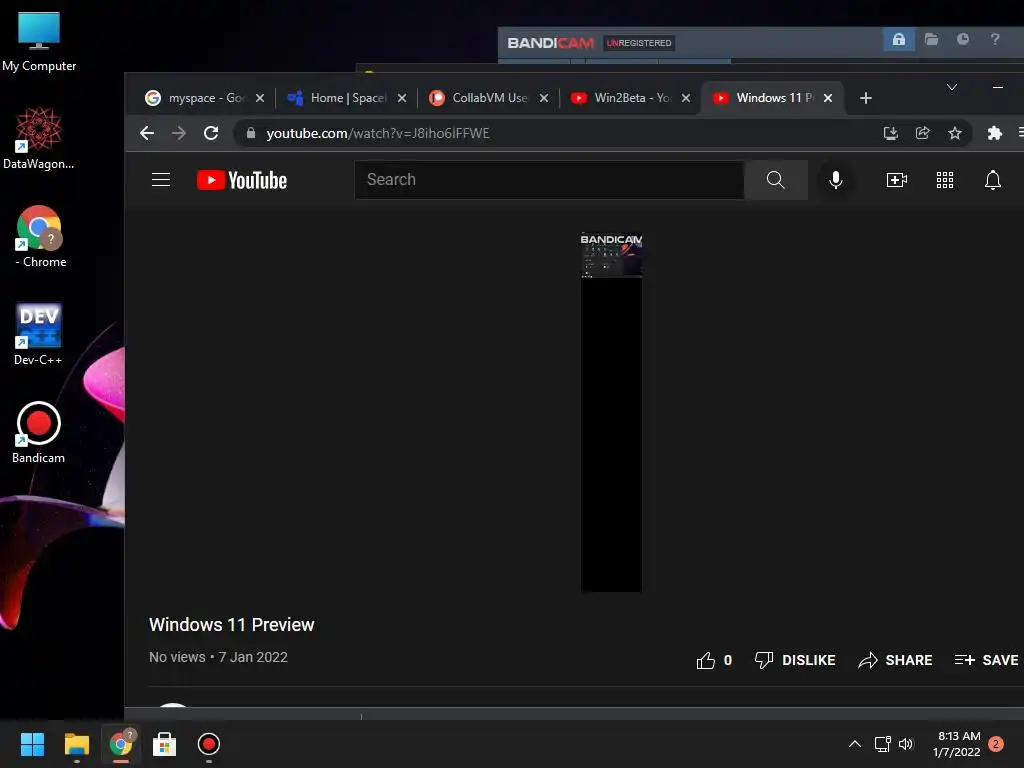
Task: Open the Dev-C++ desktop shortcut
Action: [39, 334]
